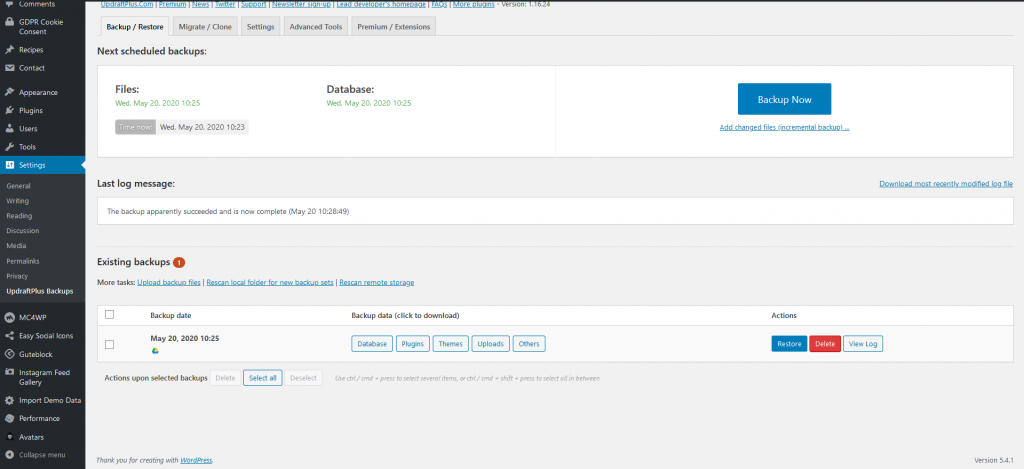Download the Plugins backup data
The height and width of the screenshot is (469, 1024).
click(413, 344)
